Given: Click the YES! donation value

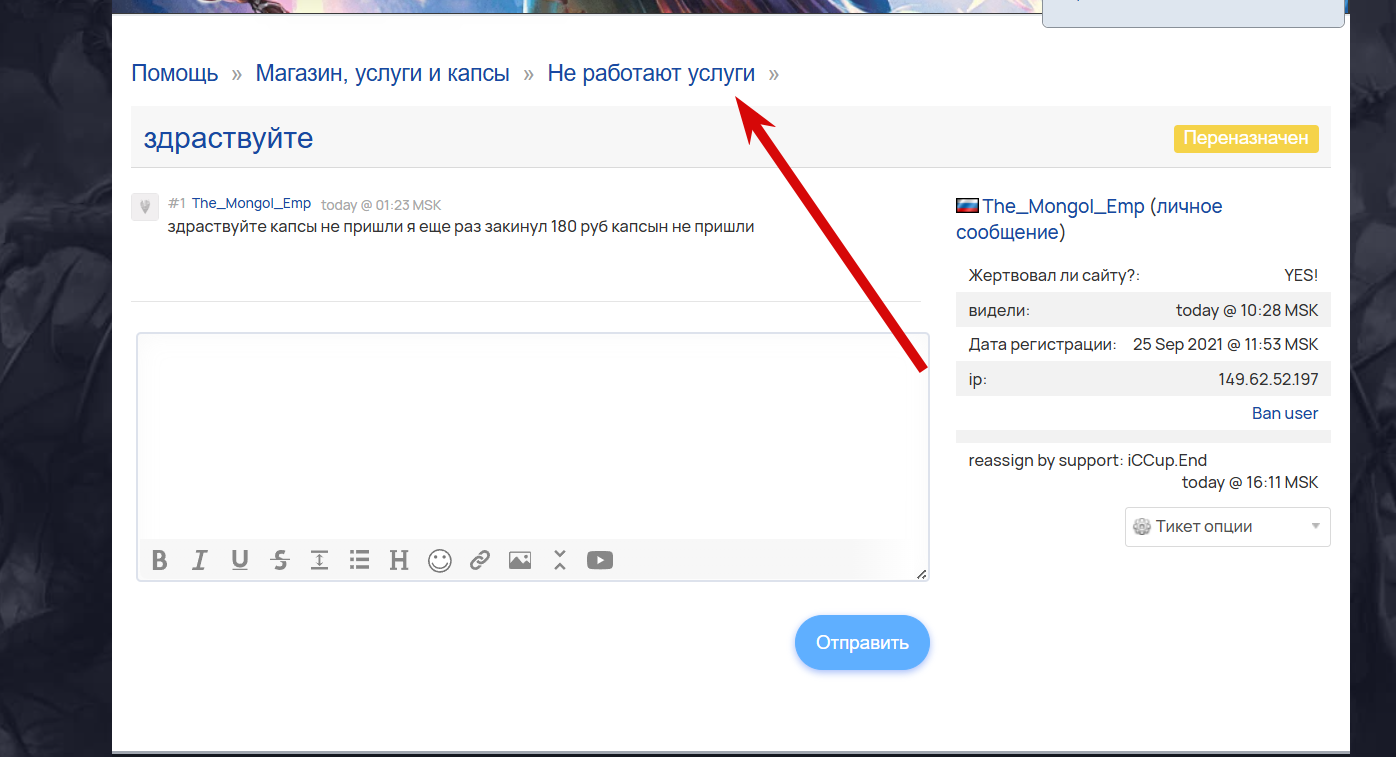Looking at the screenshot, I should coord(1301,275).
